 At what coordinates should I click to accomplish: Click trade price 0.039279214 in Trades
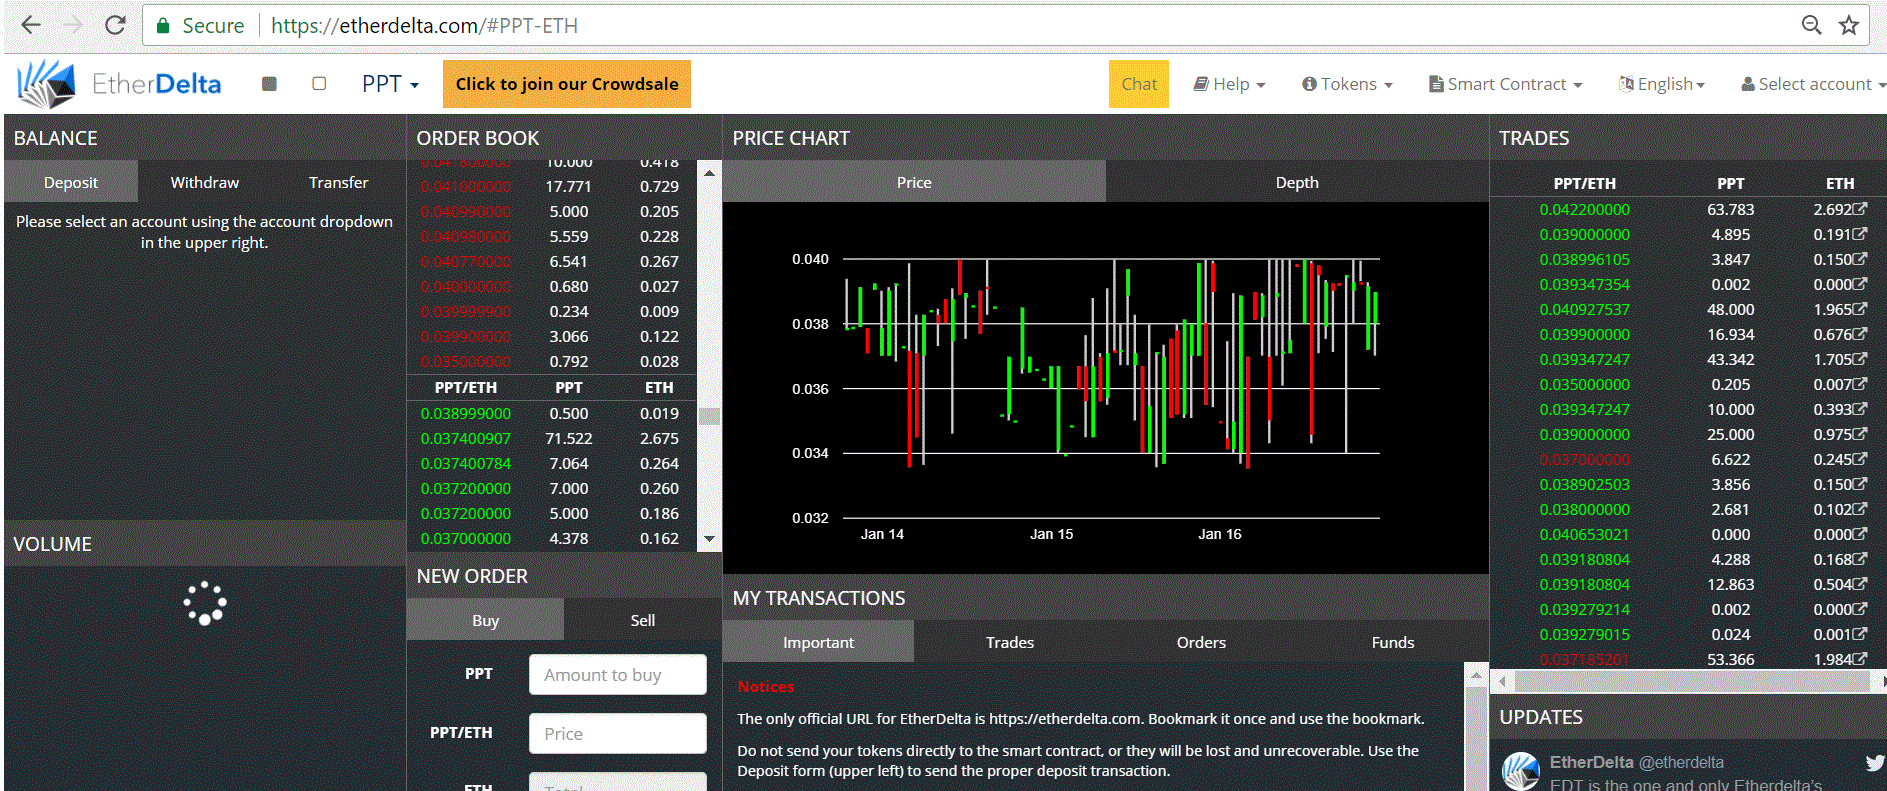pyautogui.click(x=1584, y=609)
